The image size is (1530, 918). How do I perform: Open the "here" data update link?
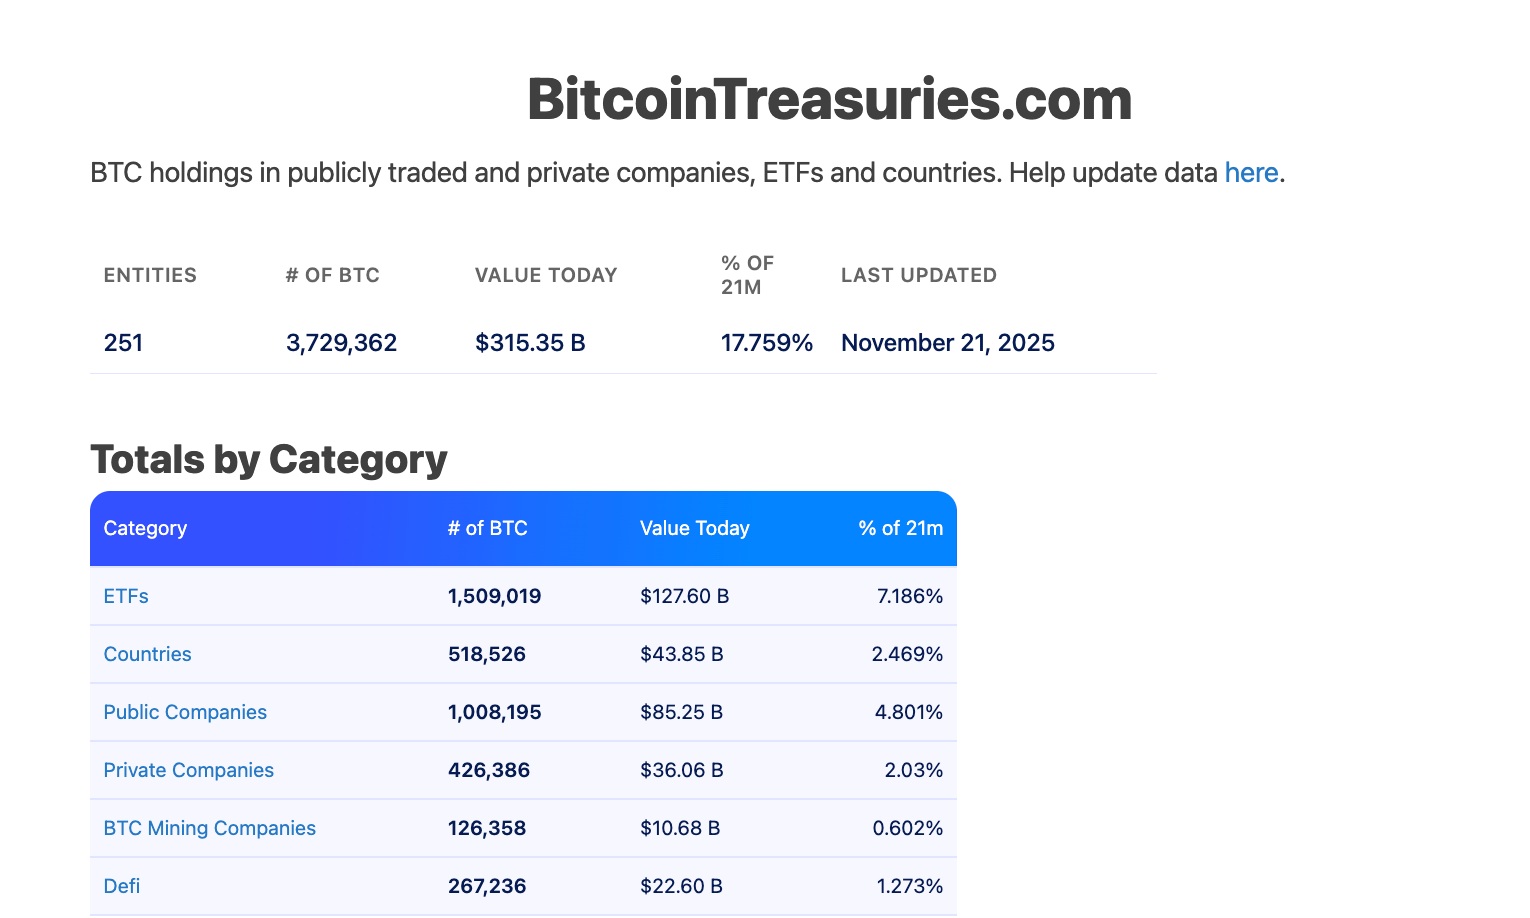(x=1251, y=172)
